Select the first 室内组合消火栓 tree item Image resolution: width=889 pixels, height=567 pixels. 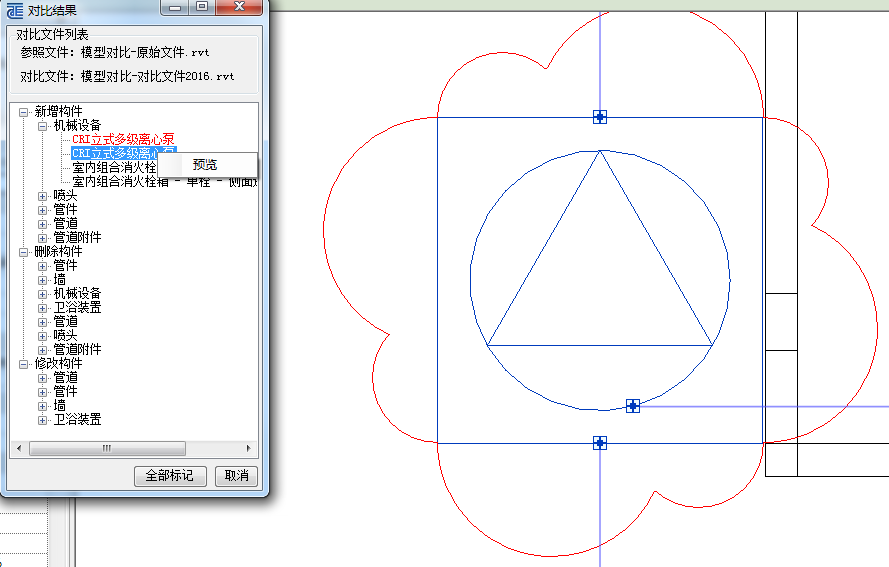[x=114, y=167]
